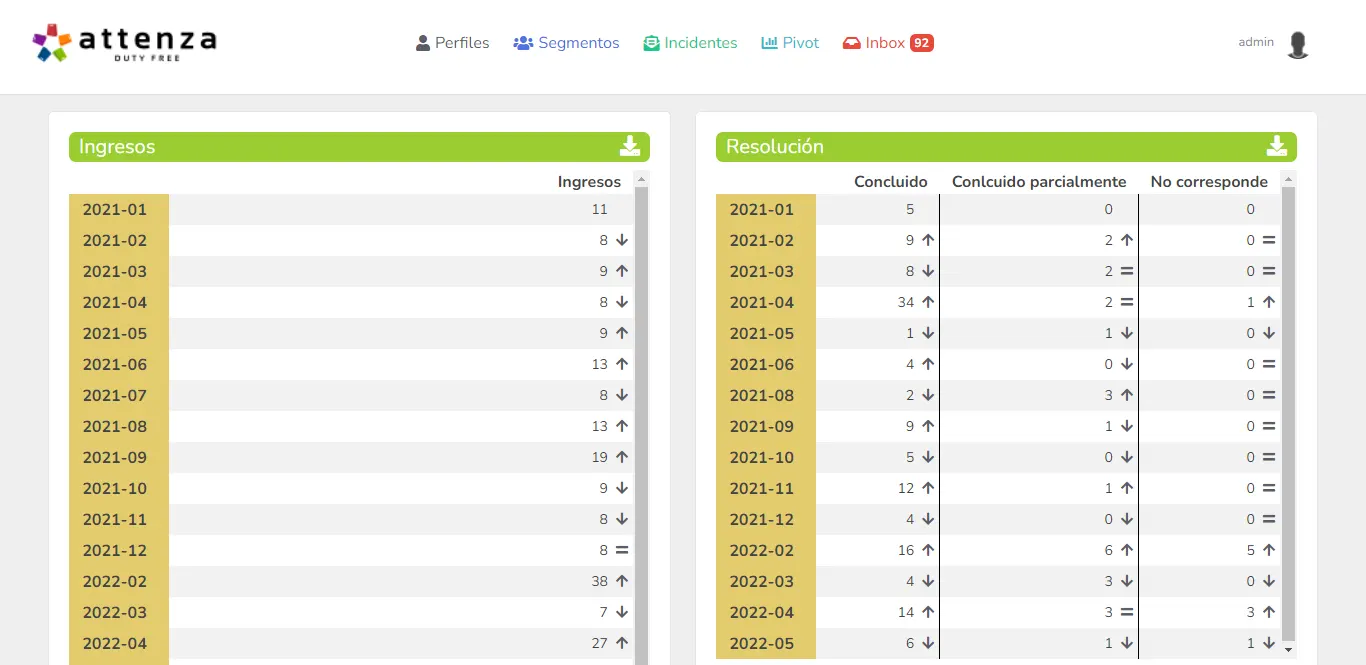This screenshot has height=665, width=1366.
Task: Click the No corresponde column header
Action: pos(1208,182)
